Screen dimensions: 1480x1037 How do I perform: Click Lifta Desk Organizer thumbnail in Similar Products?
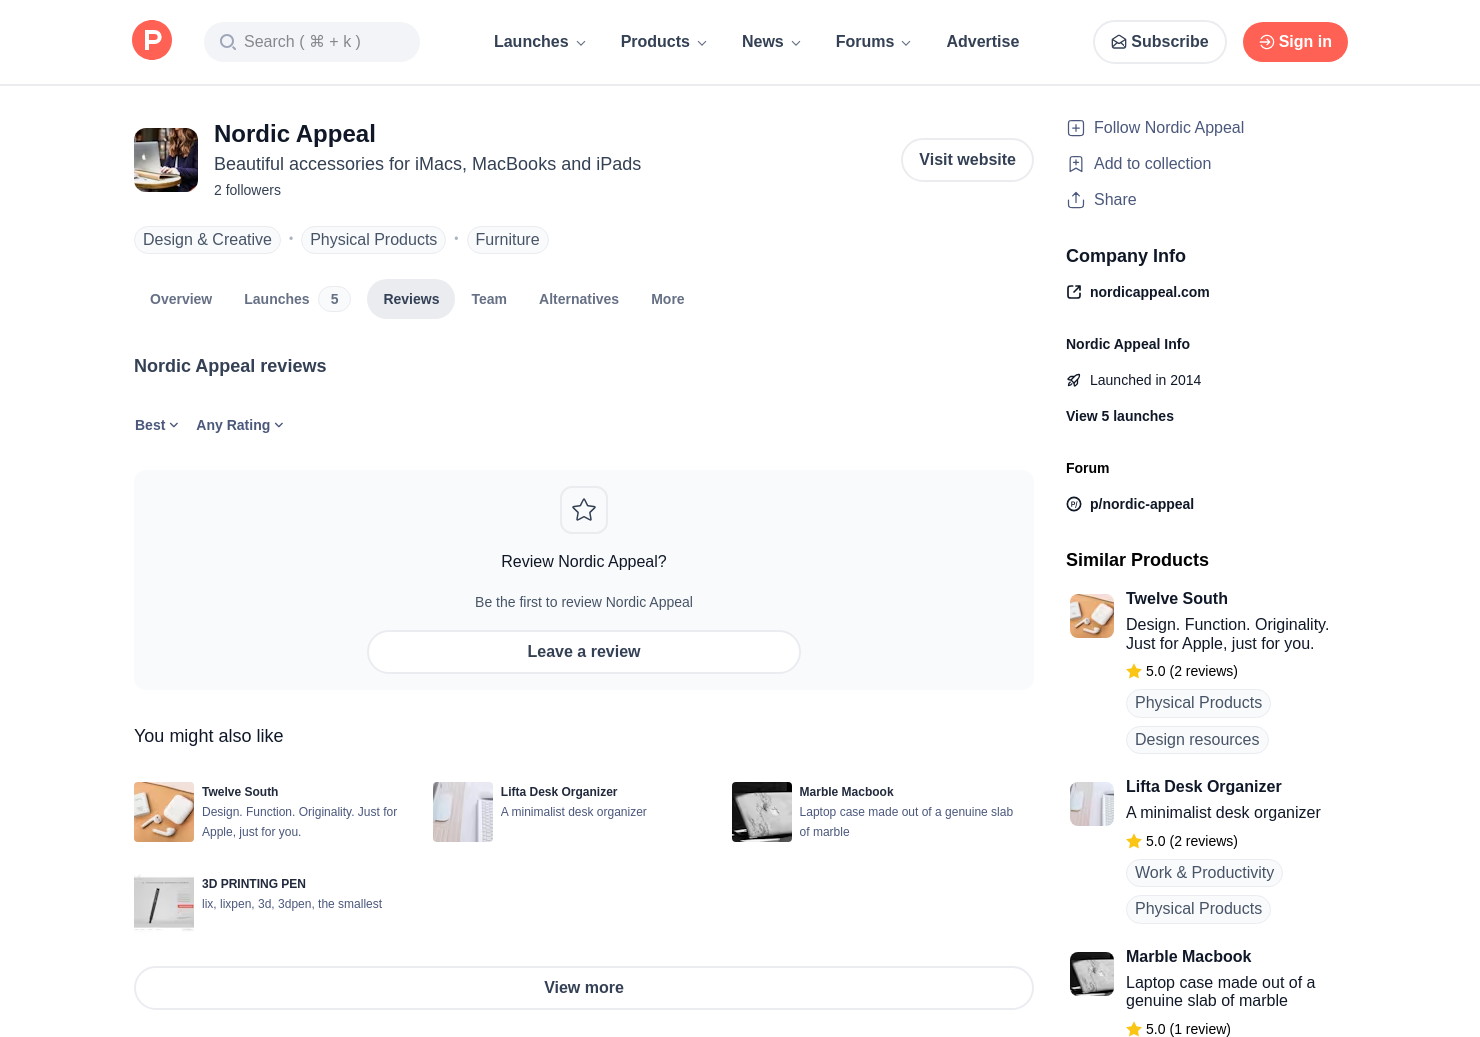coord(1092,804)
